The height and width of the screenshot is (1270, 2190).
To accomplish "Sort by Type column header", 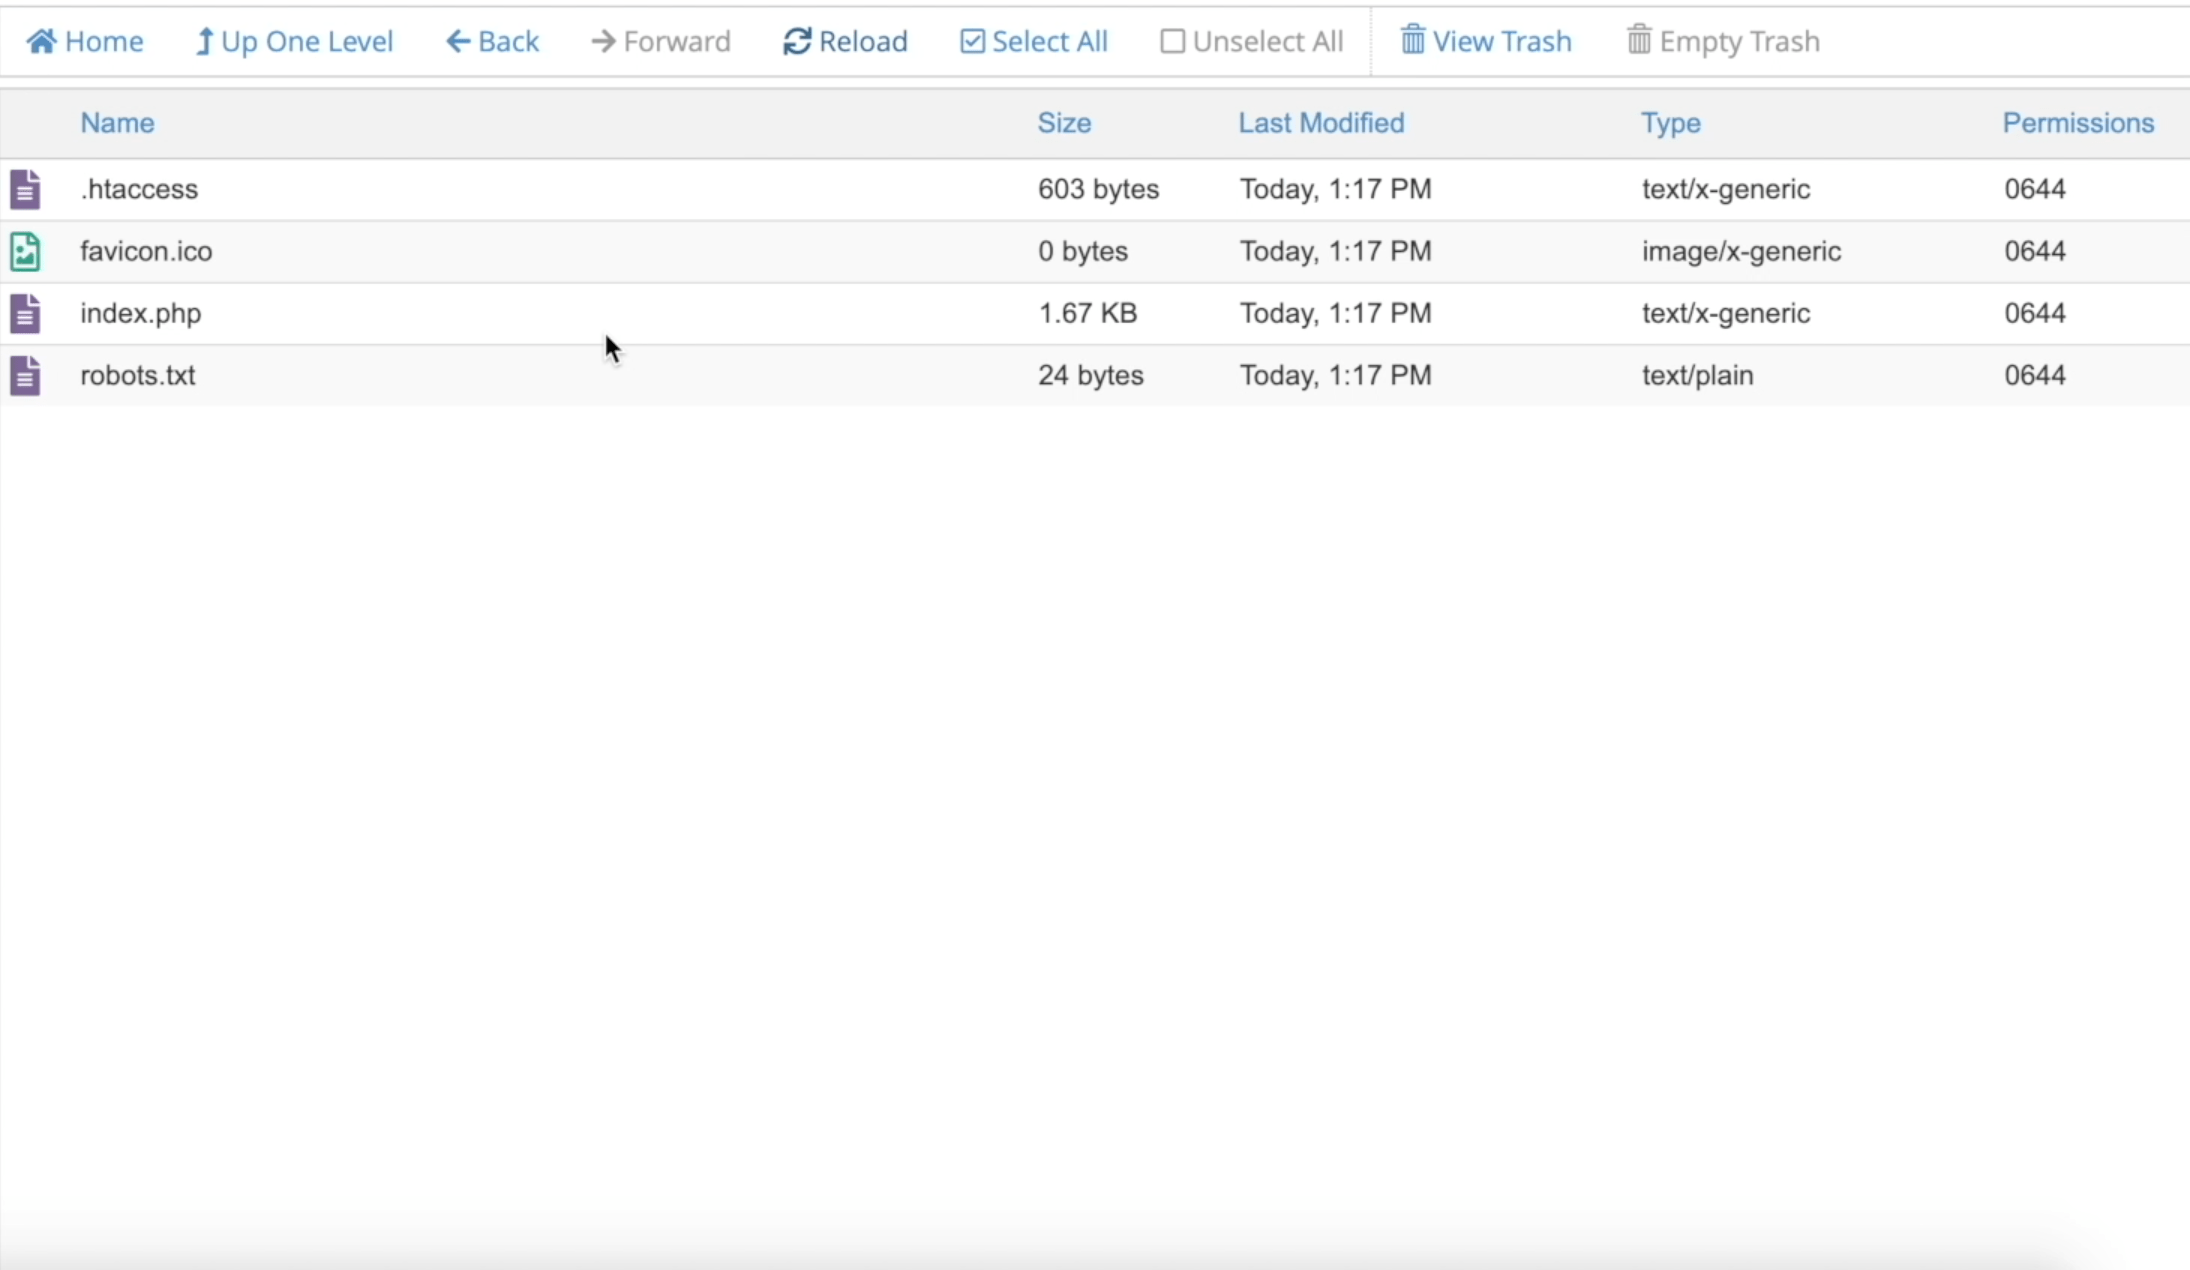I will pos(1670,123).
